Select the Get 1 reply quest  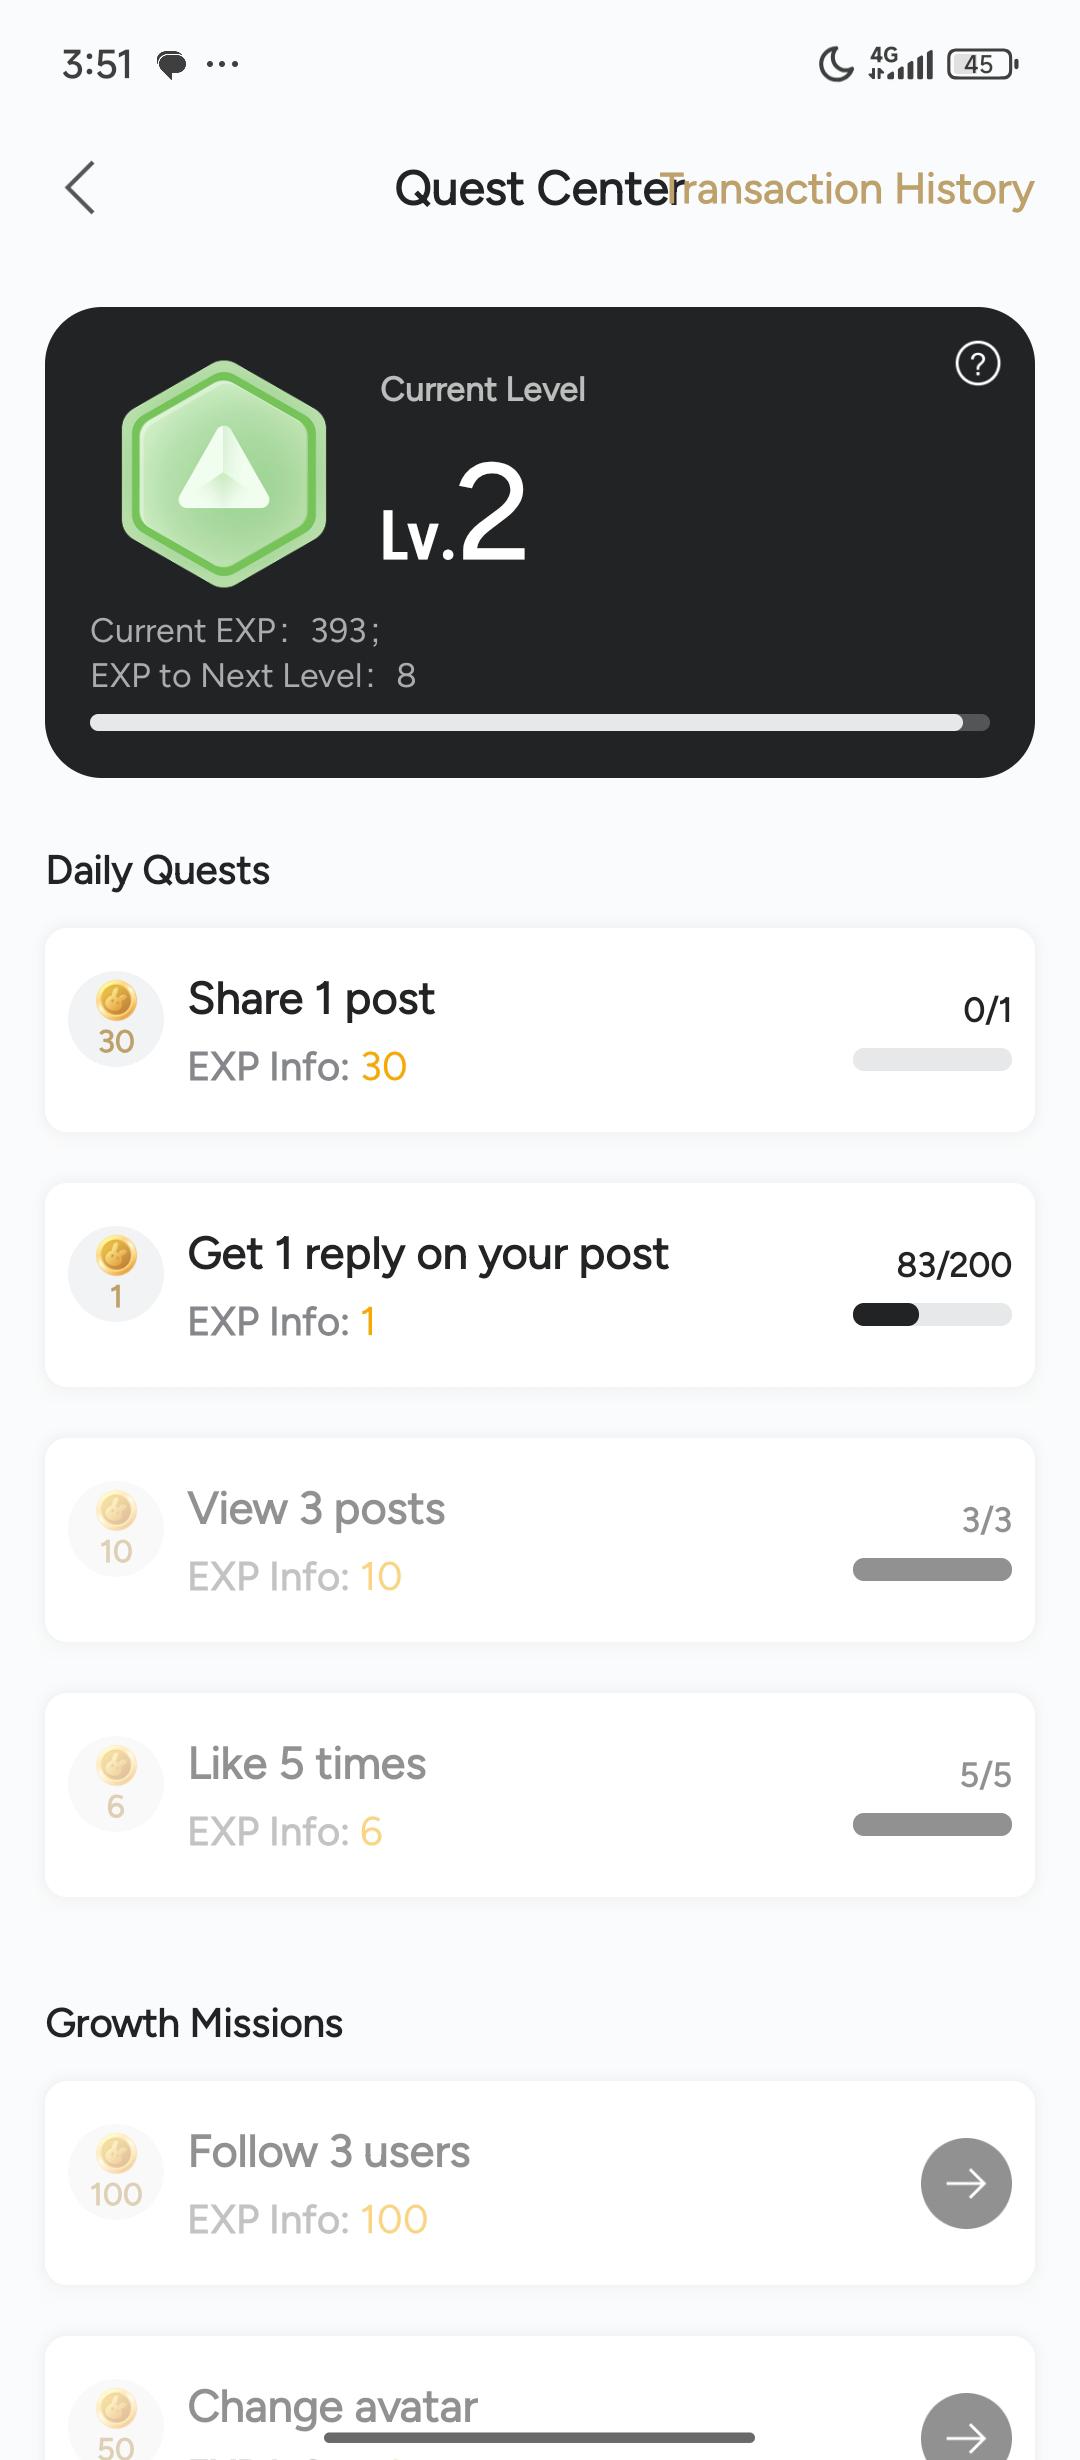click(428, 1254)
